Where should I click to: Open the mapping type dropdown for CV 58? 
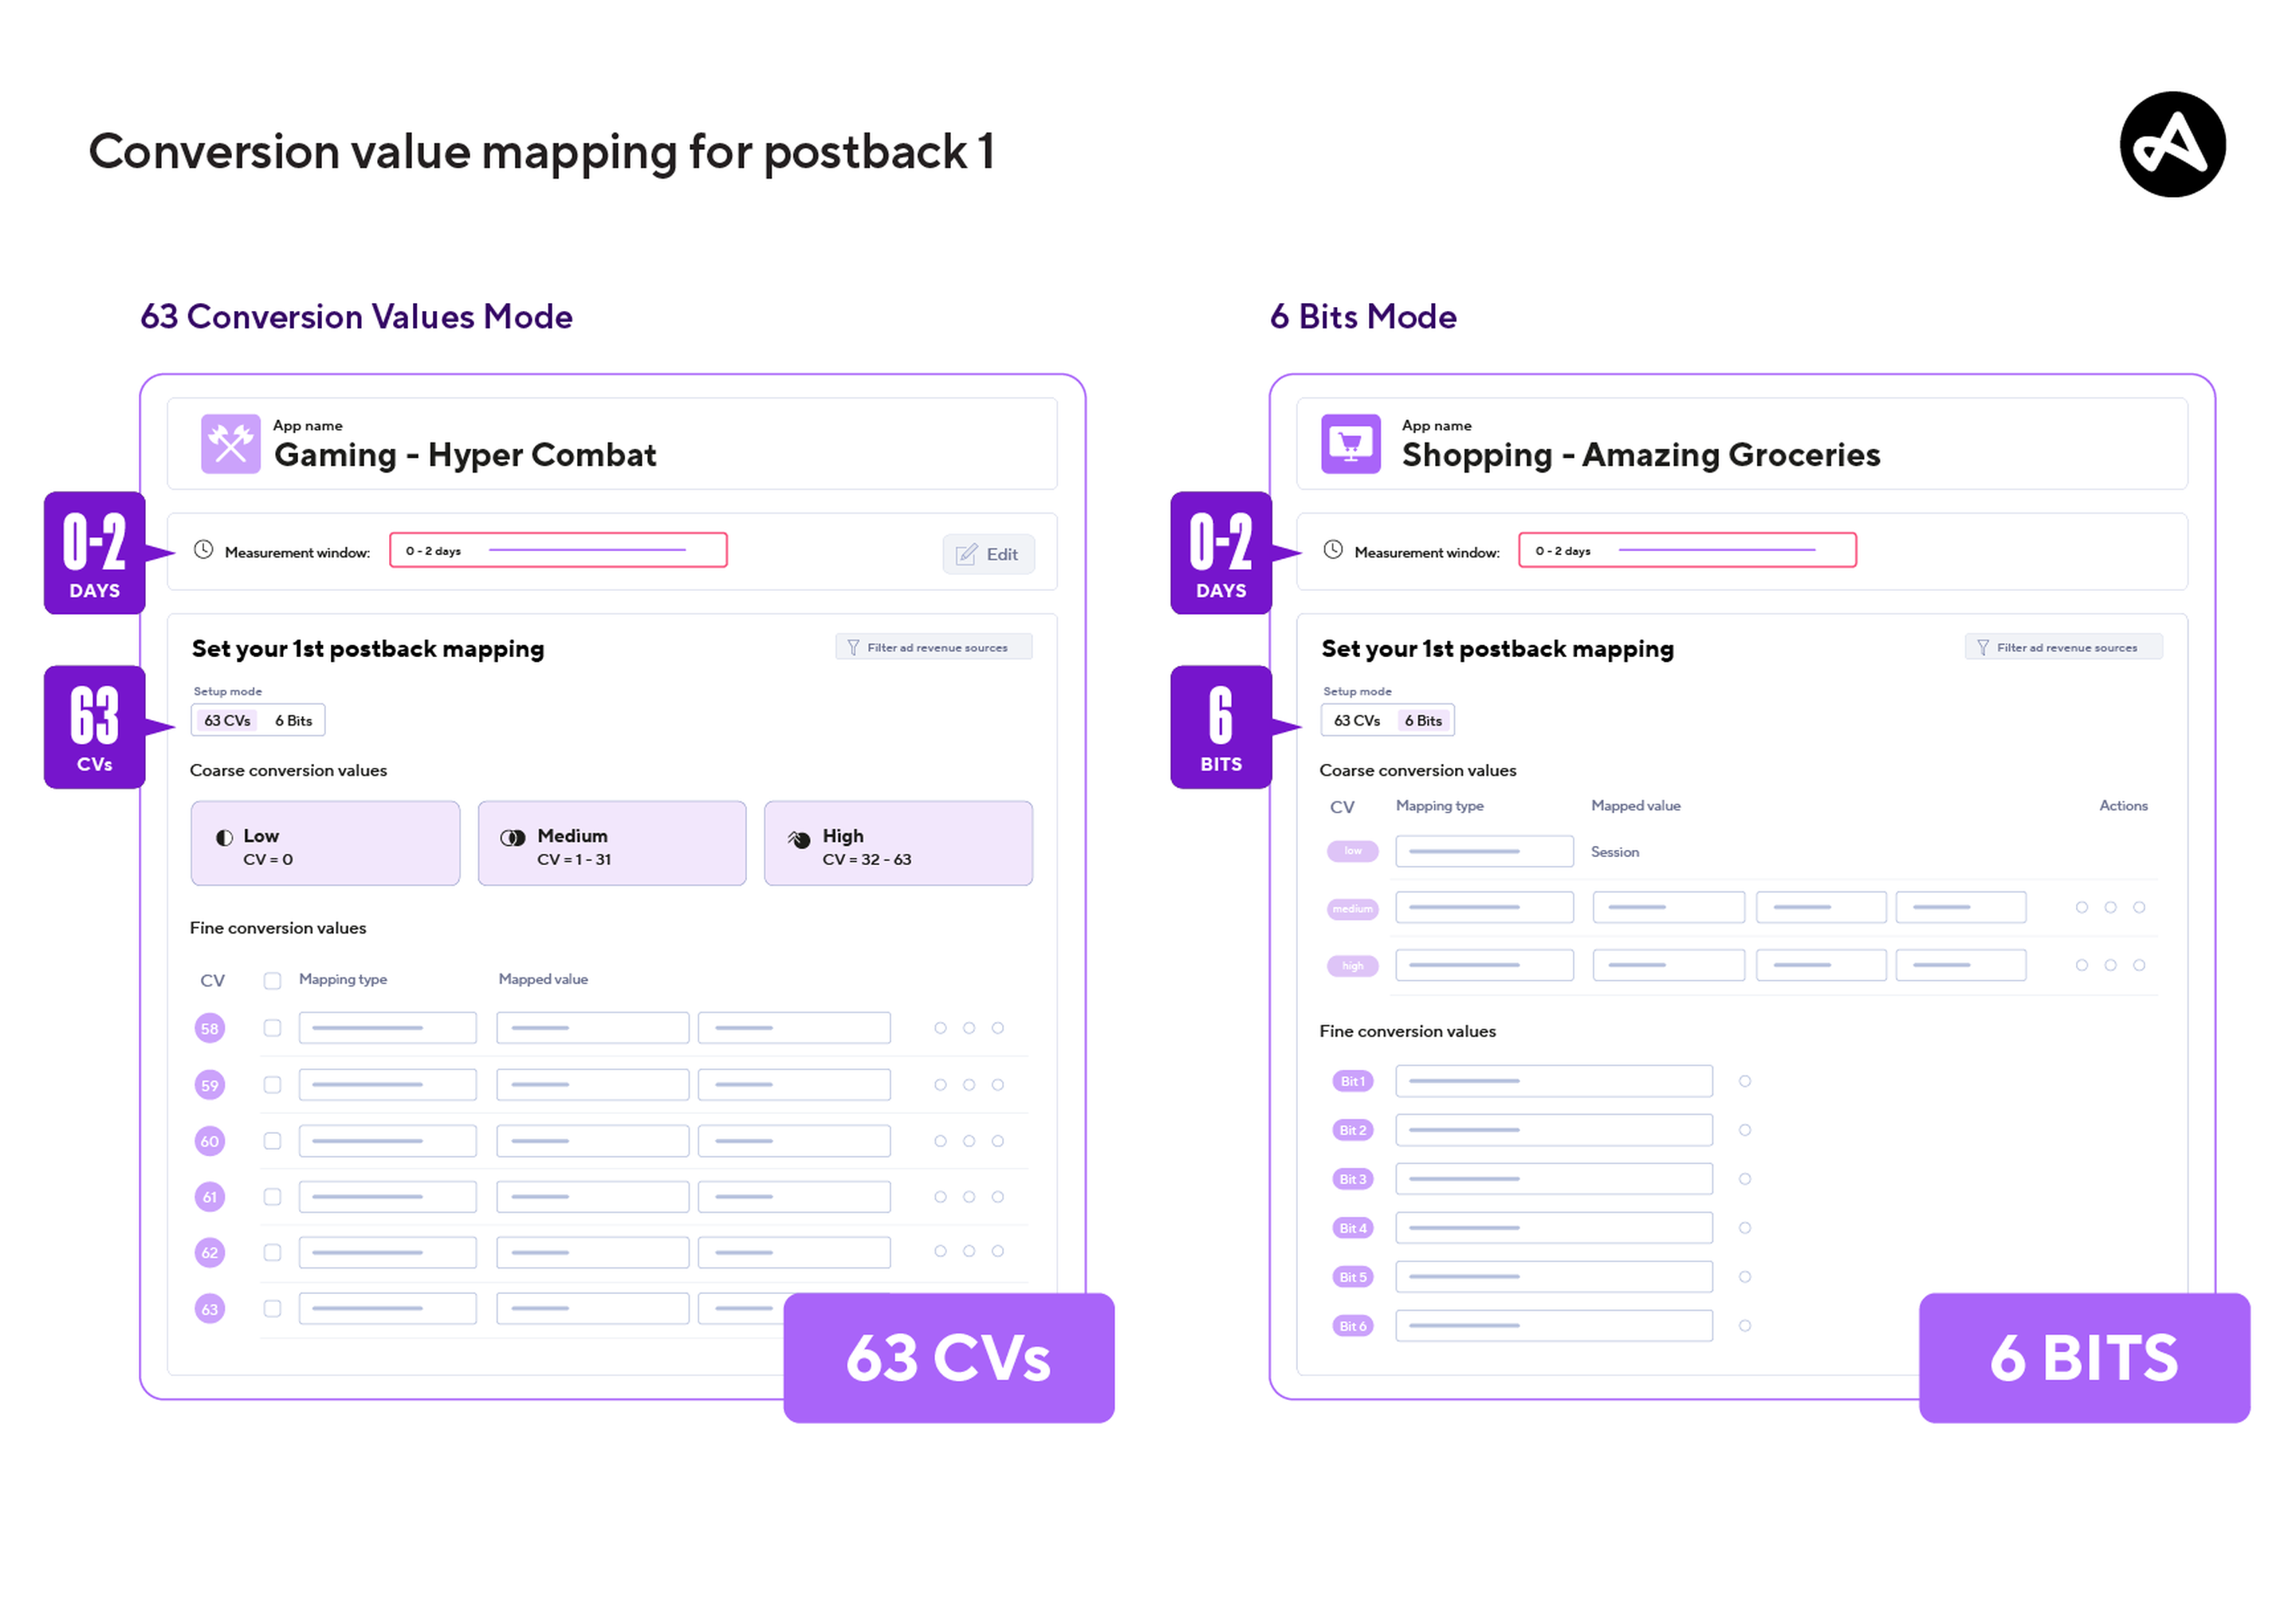click(x=387, y=1028)
